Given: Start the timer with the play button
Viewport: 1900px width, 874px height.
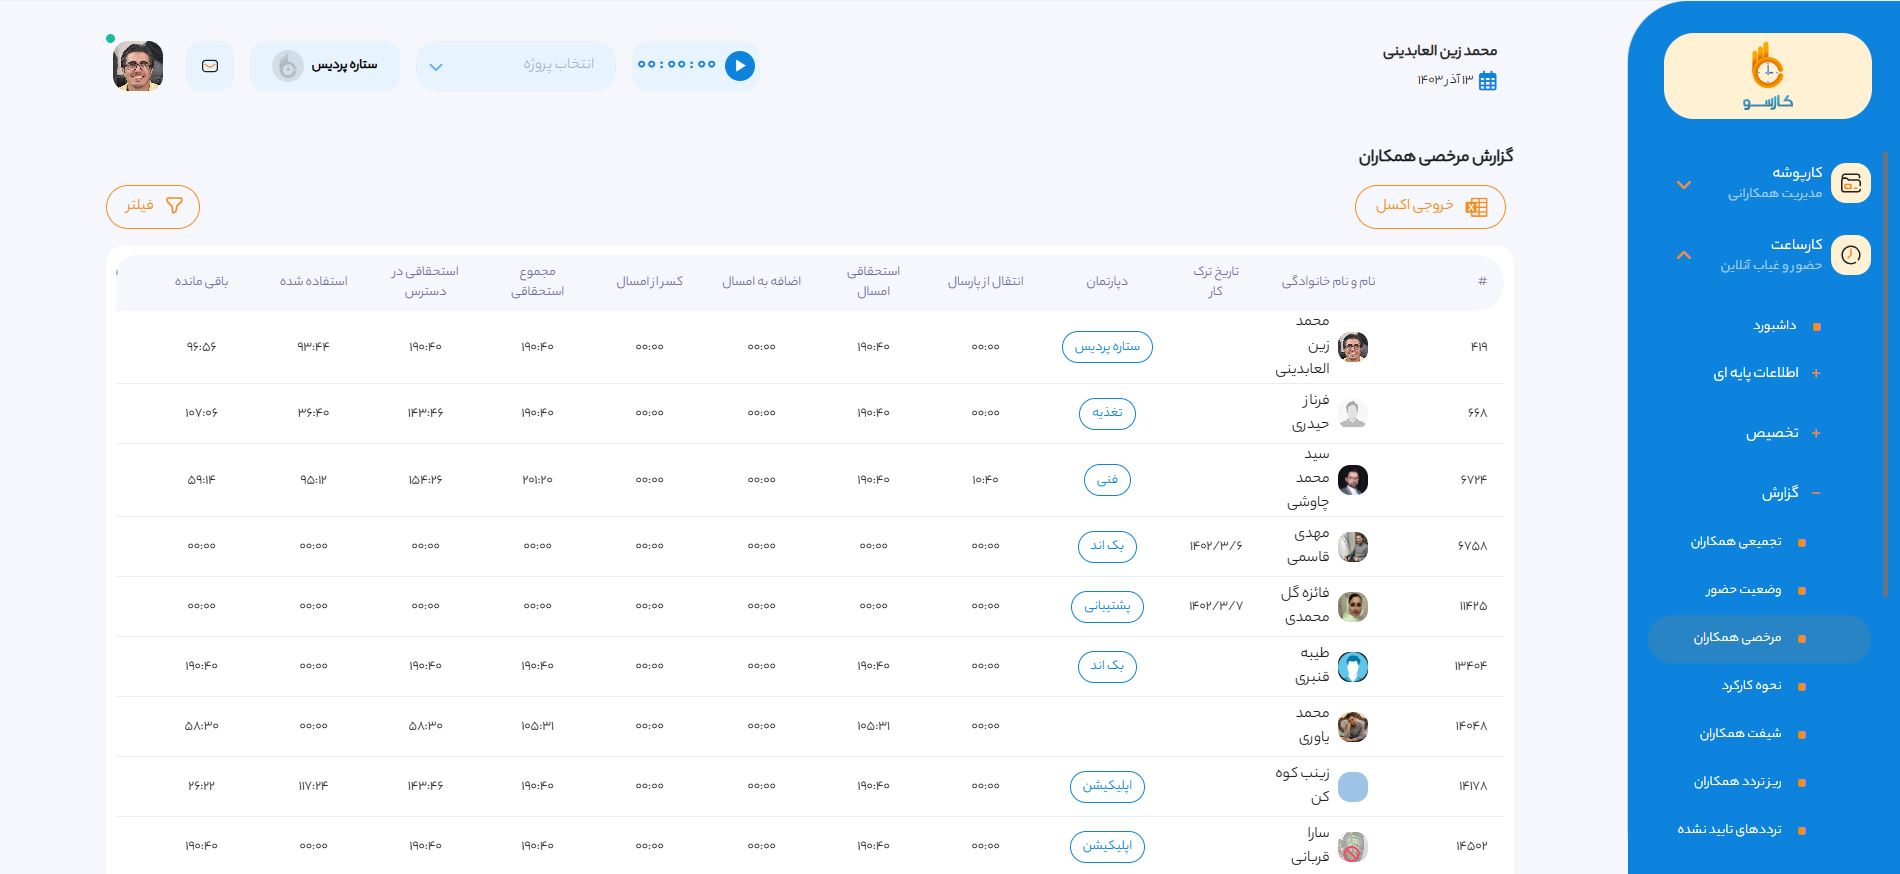Looking at the screenshot, I should click(x=739, y=66).
